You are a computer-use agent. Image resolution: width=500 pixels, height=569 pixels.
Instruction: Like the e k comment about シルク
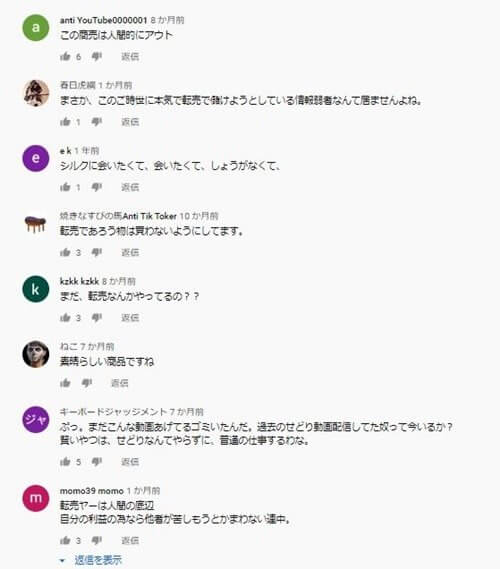[x=65, y=187]
